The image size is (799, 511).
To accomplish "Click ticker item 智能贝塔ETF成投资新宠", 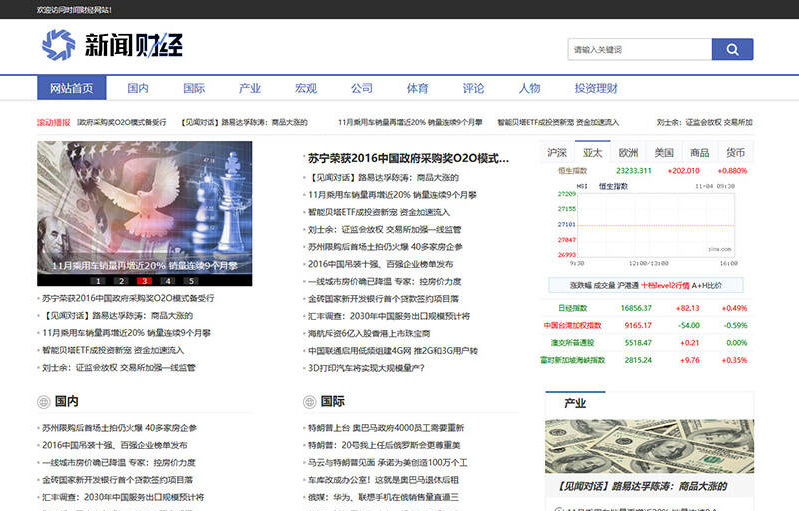I will (558, 122).
